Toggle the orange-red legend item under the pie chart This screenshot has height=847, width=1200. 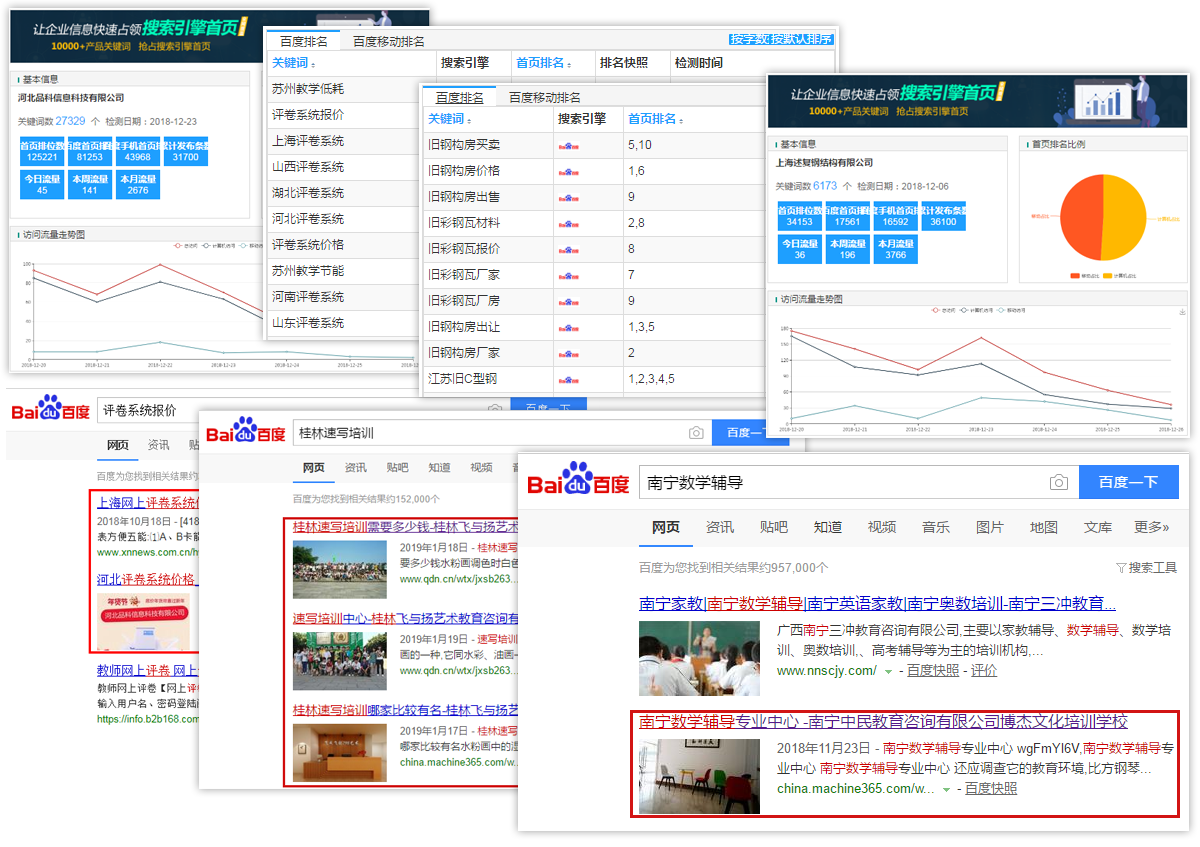[1083, 274]
